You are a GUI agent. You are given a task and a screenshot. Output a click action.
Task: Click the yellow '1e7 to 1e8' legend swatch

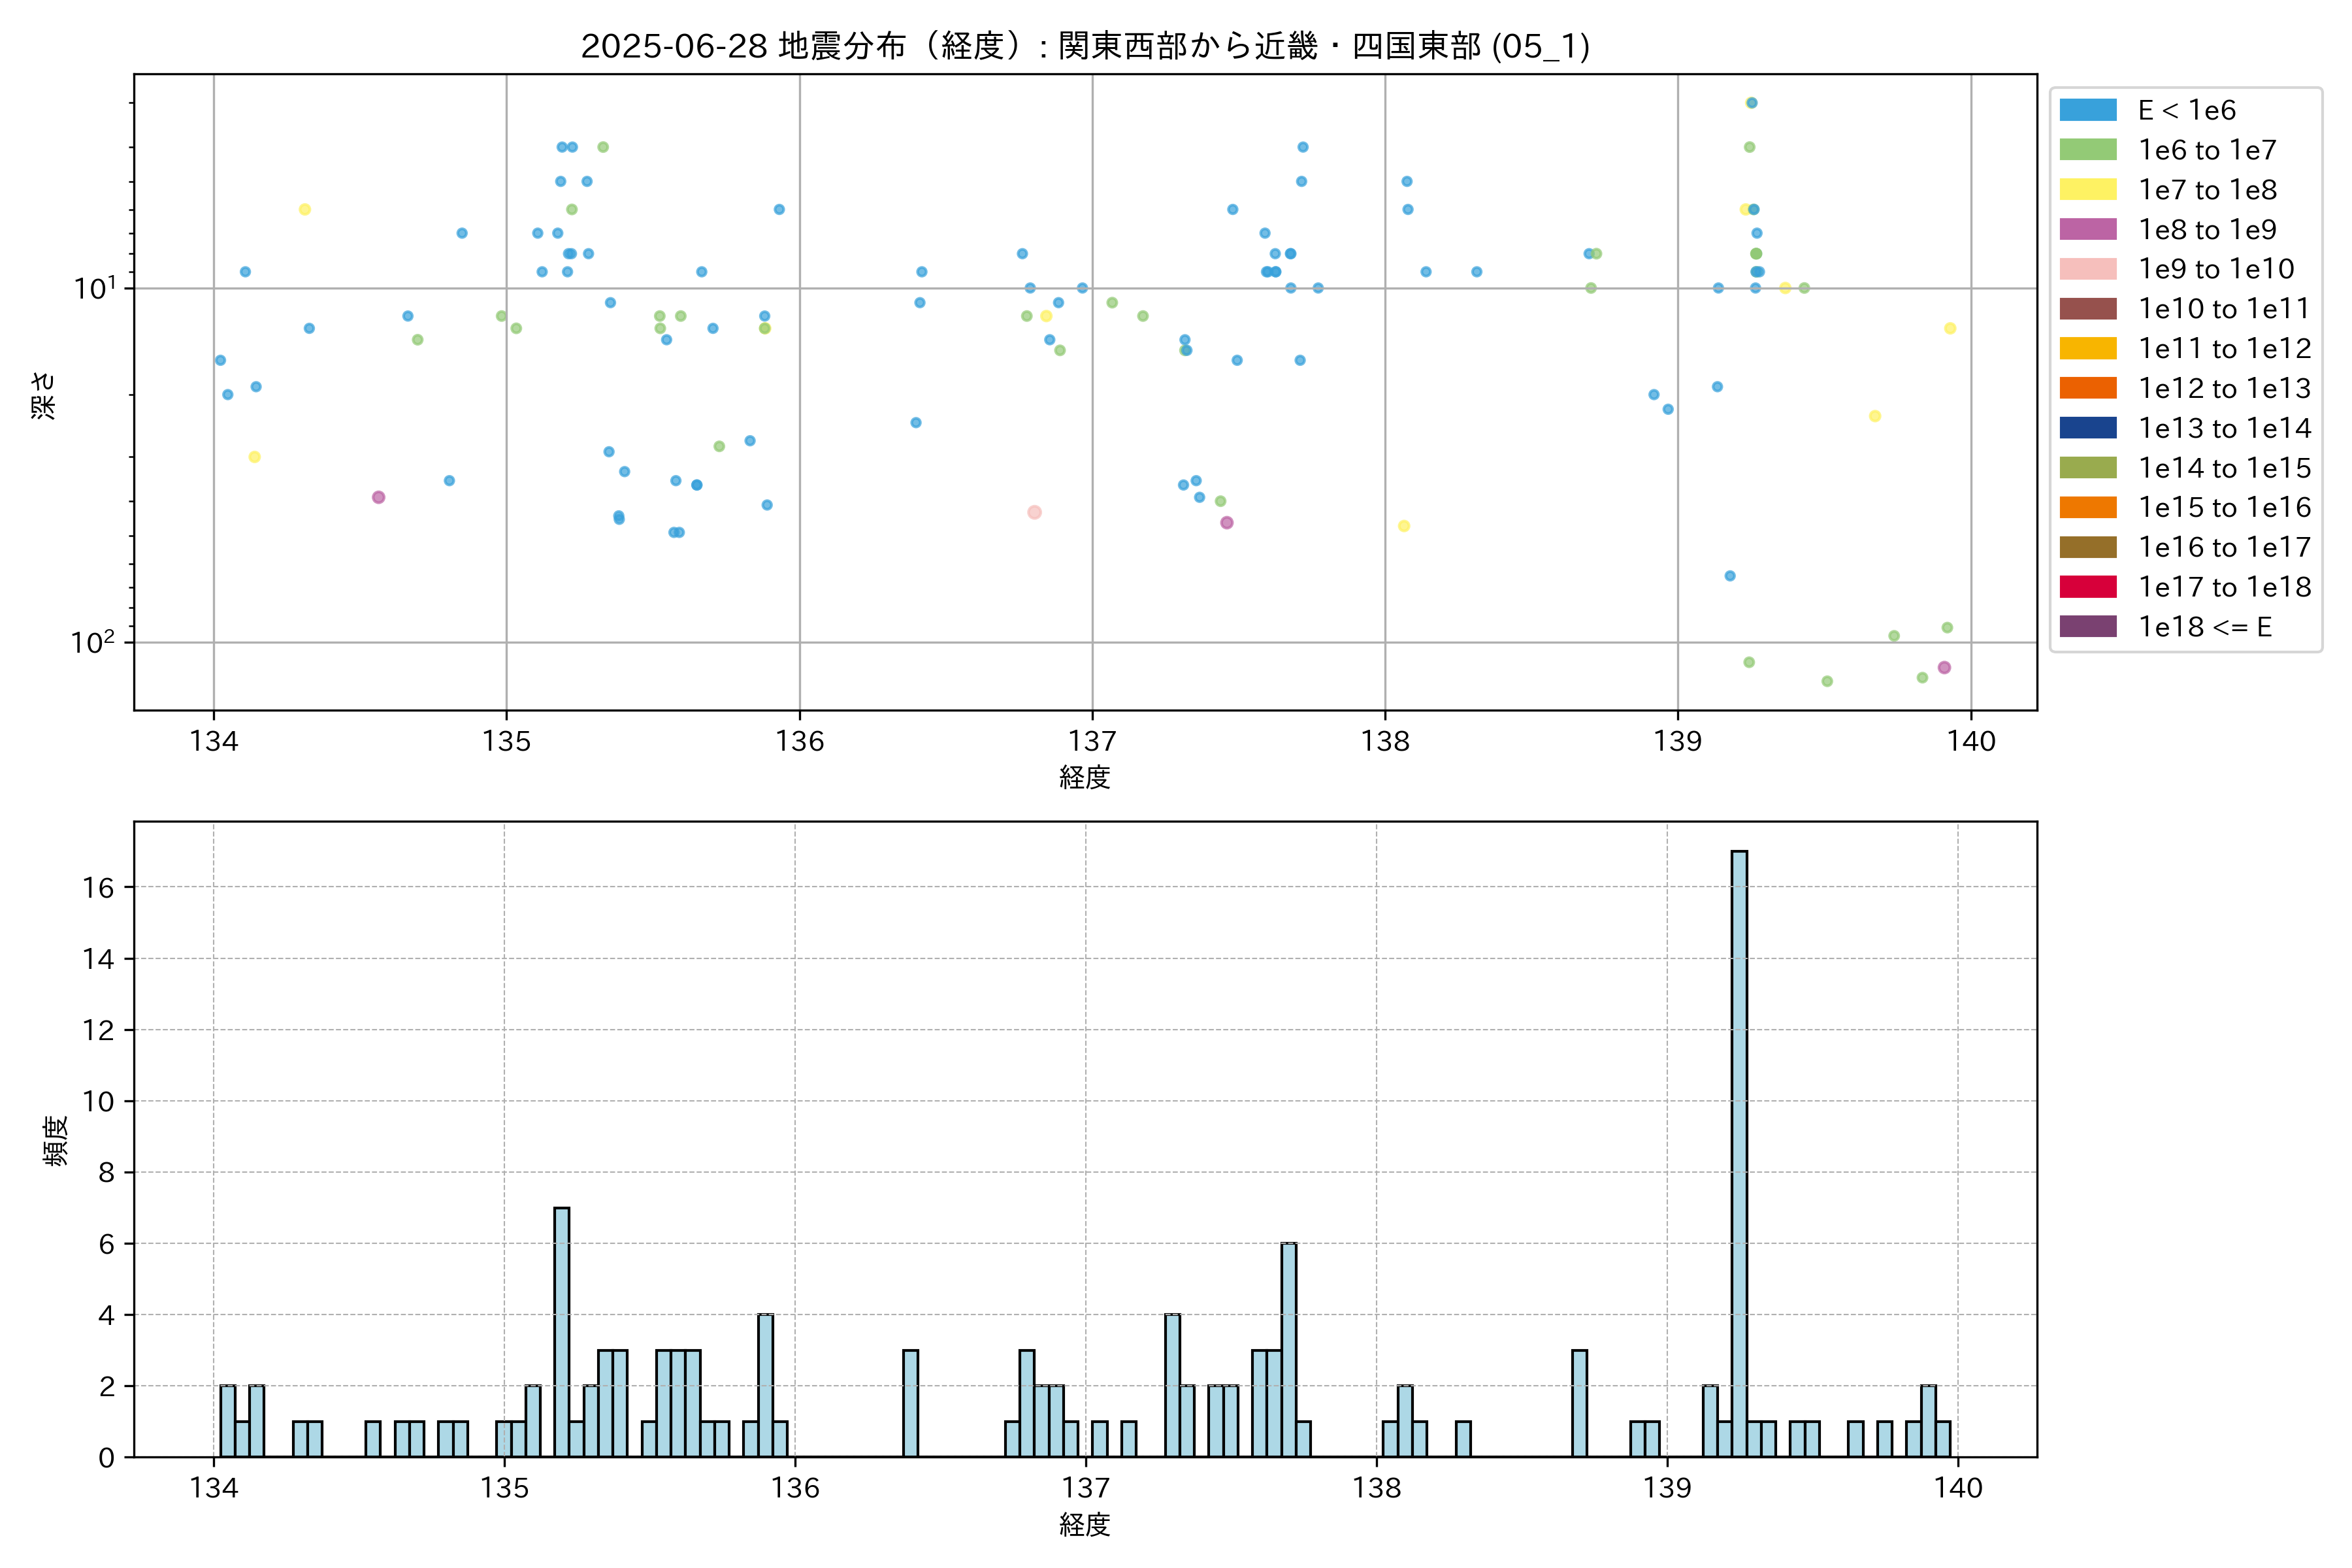(2087, 190)
